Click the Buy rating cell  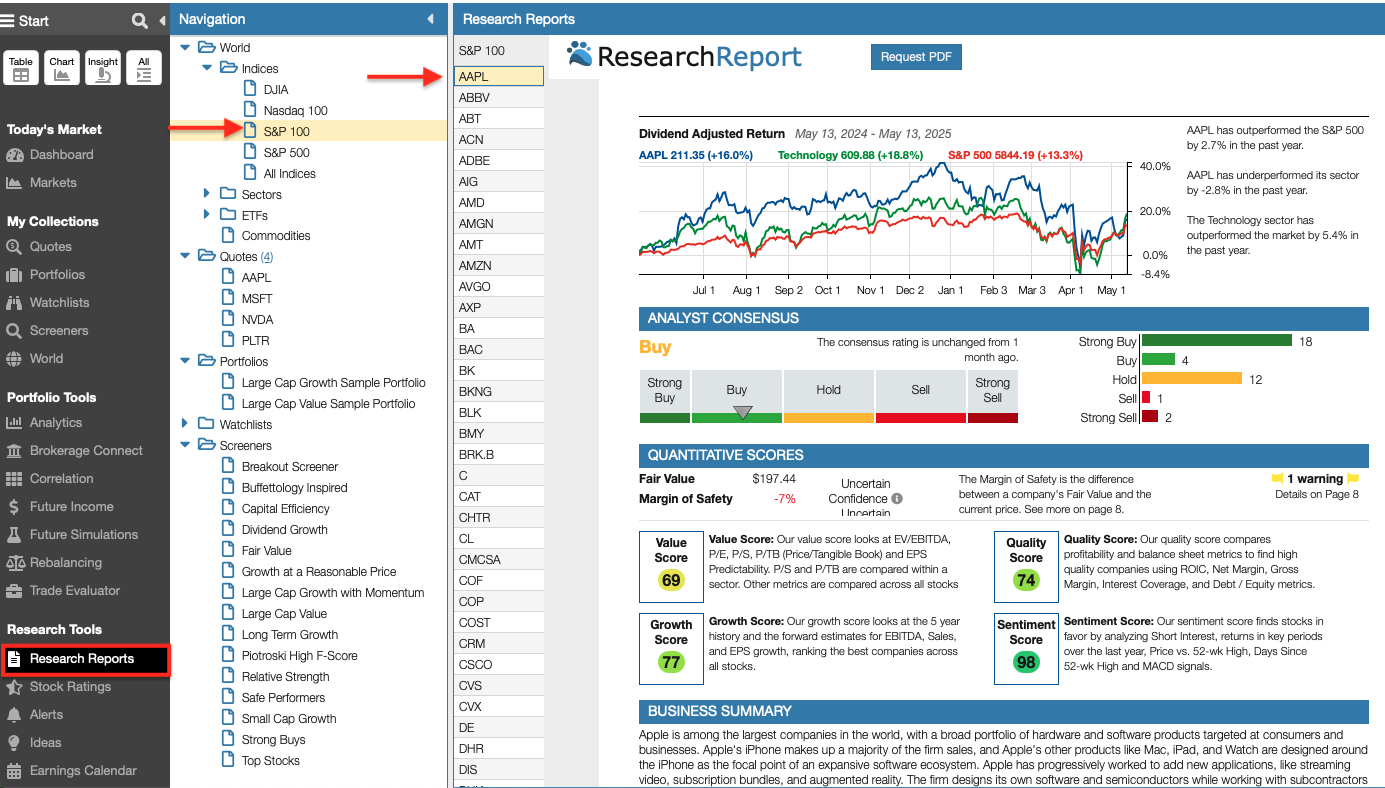pyautogui.click(x=737, y=397)
